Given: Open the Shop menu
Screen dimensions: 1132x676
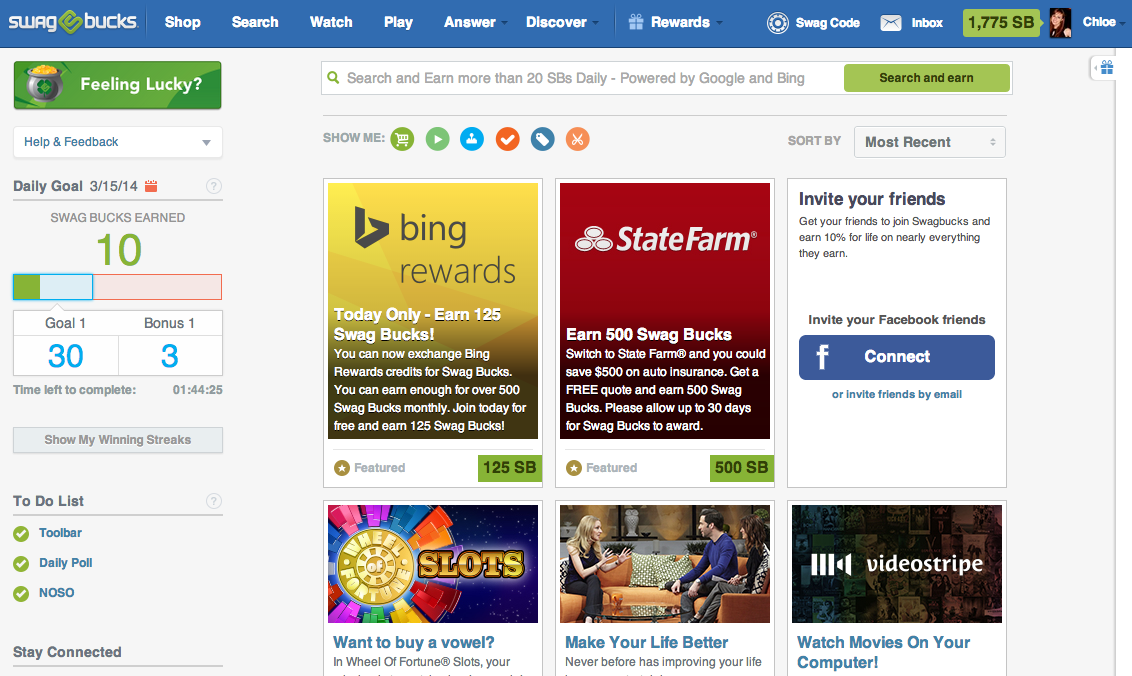Looking at the screenshot, I should coord(183,22).
